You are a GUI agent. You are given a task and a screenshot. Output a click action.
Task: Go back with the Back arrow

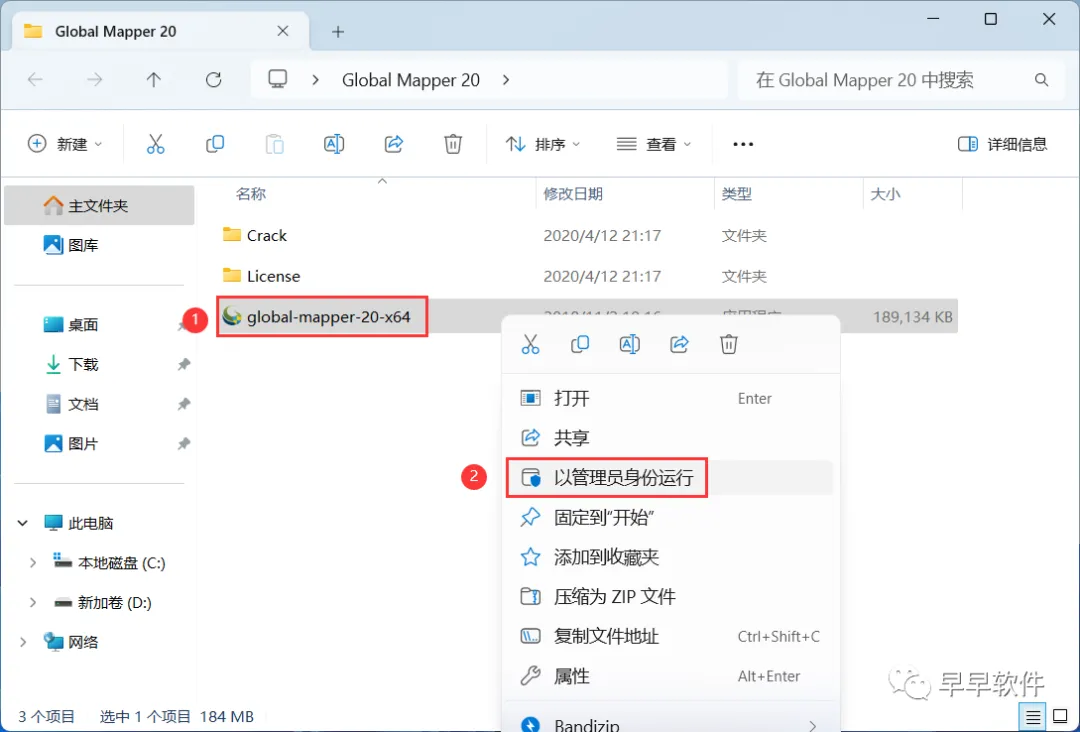coord(35,80)
